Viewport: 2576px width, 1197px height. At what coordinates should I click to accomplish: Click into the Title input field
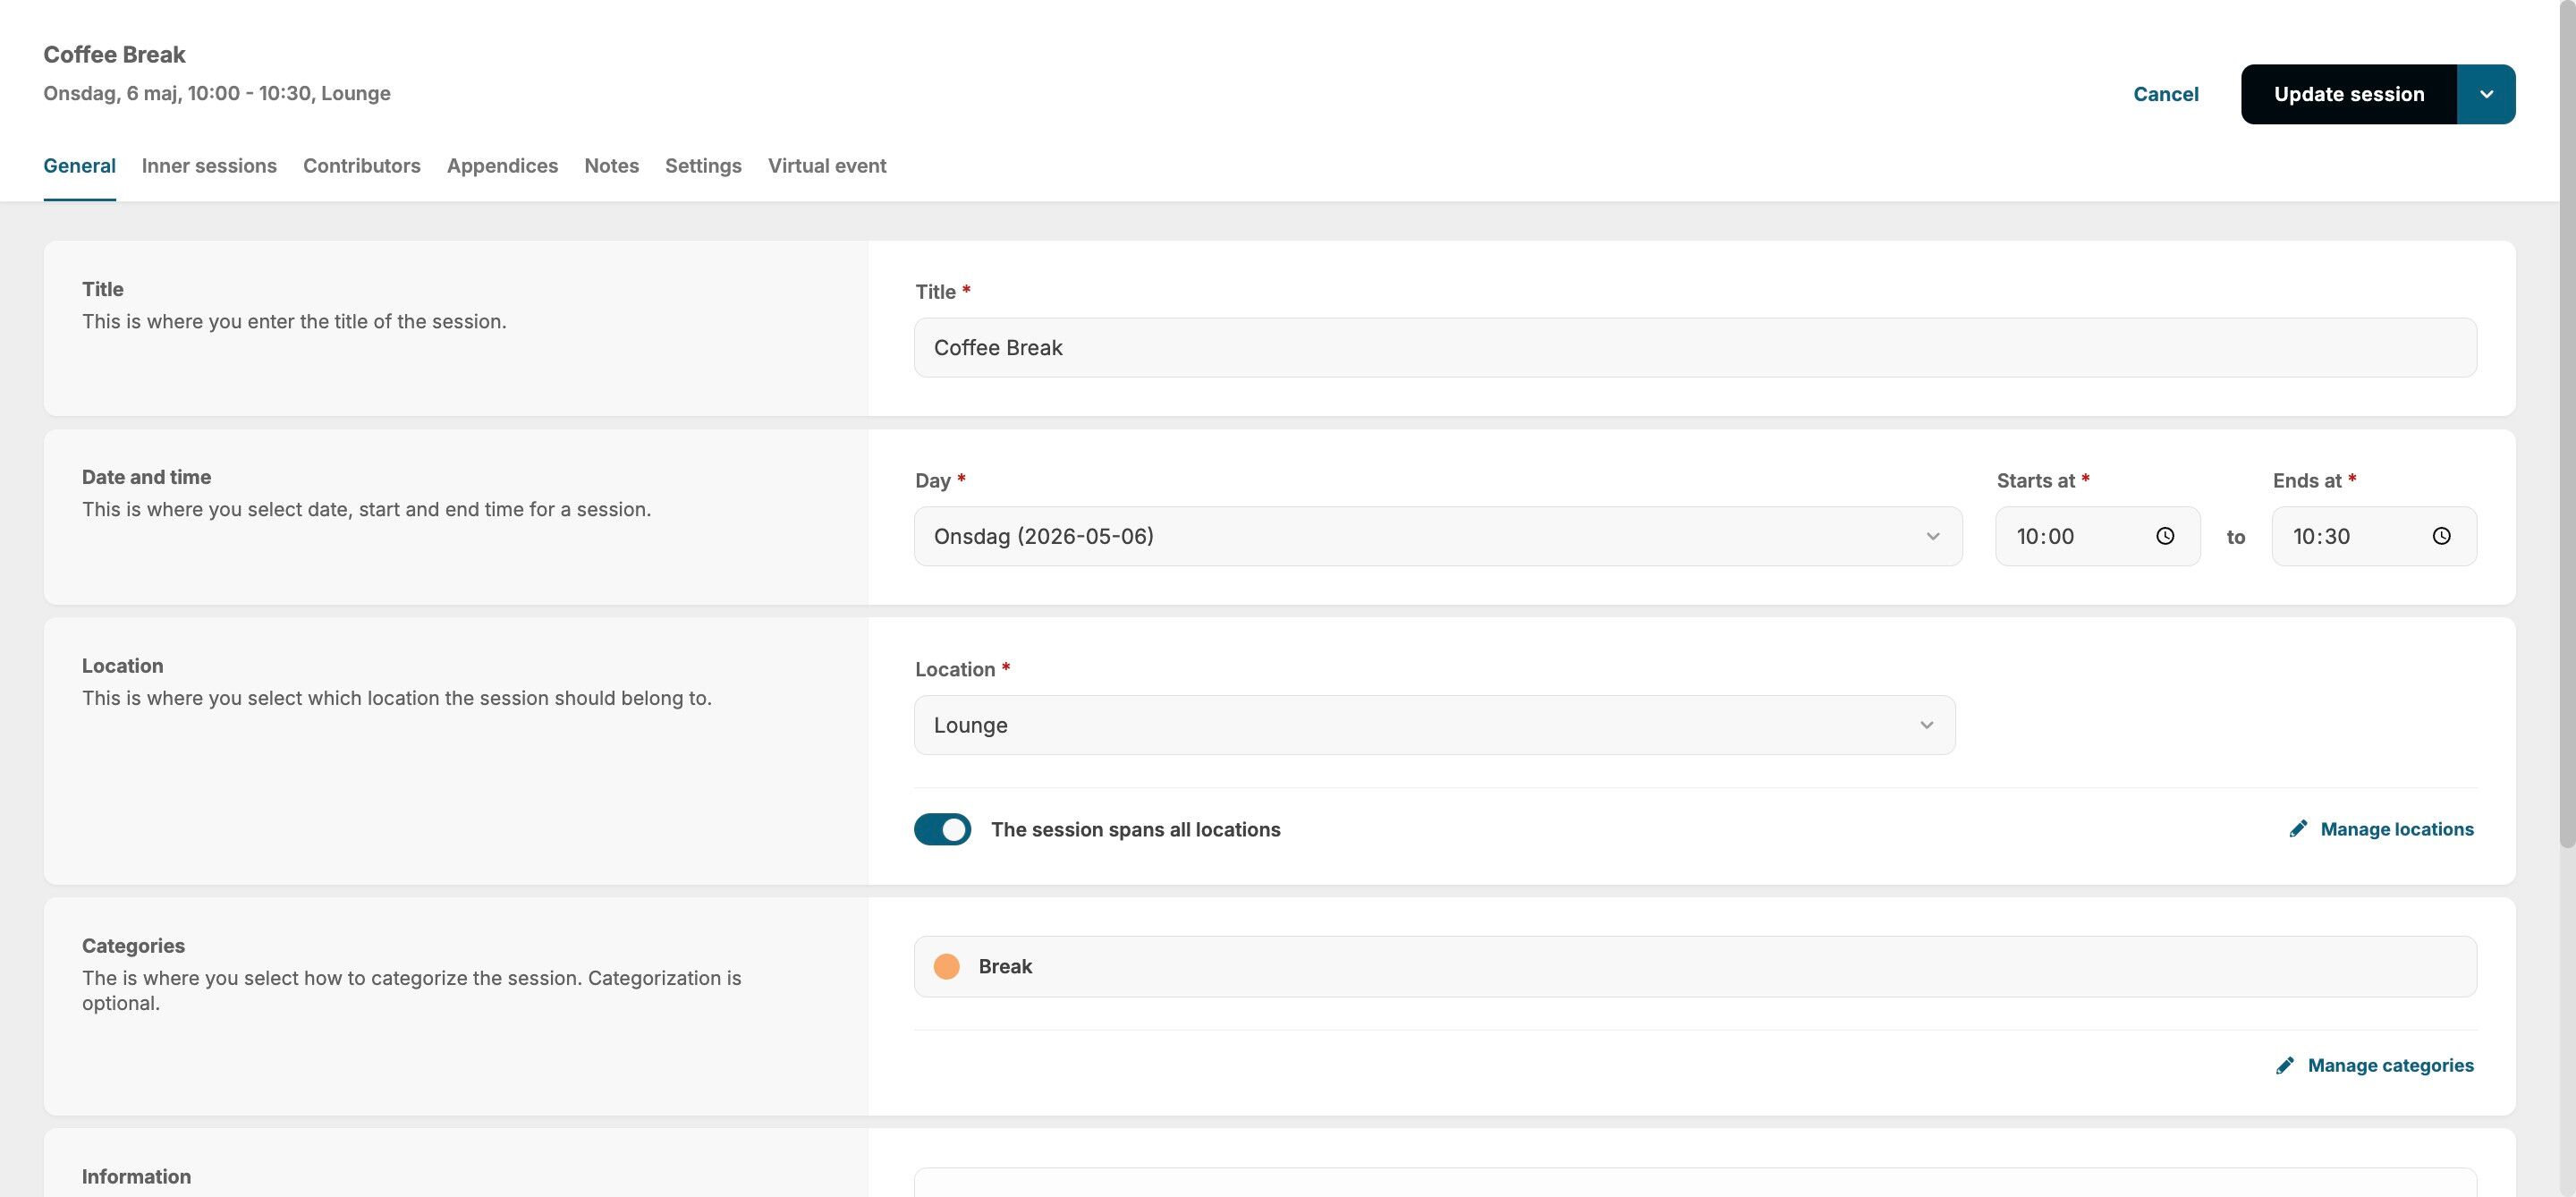pyautogui.click(x=1694, y=348)
